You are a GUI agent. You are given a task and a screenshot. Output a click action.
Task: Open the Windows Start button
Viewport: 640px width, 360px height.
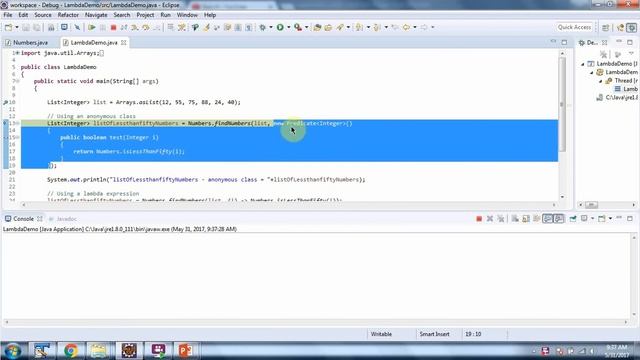pyautogui.click(x=13, y=351)
